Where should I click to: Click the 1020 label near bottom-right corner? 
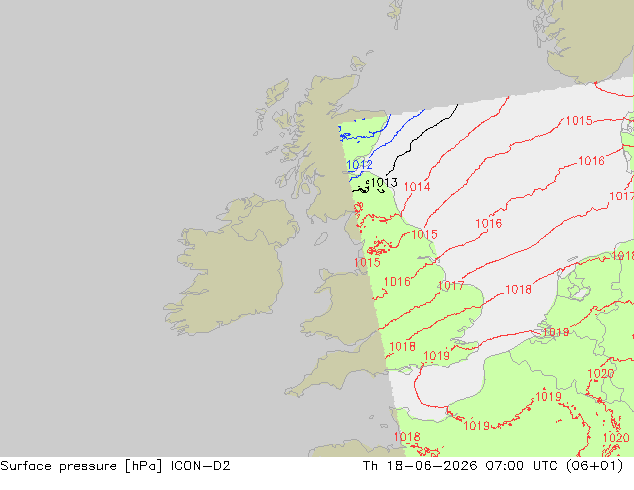tap(616, 438)
